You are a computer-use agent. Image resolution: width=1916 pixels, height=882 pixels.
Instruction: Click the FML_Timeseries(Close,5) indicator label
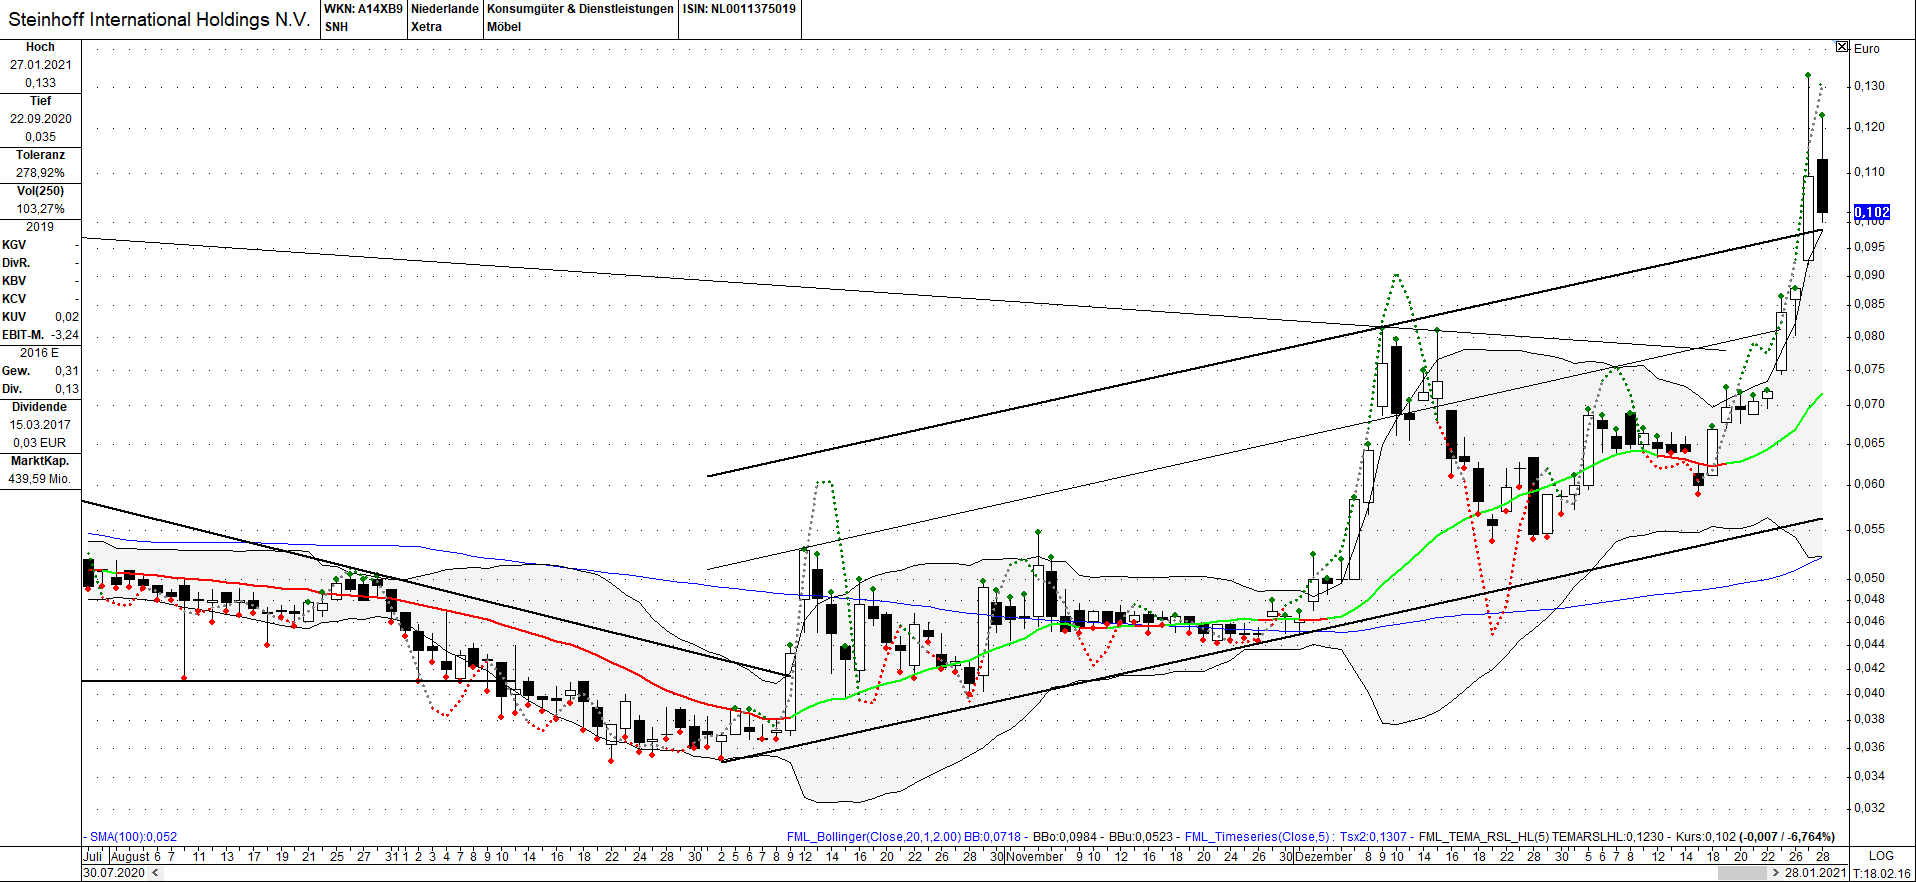click(1257, 837)
